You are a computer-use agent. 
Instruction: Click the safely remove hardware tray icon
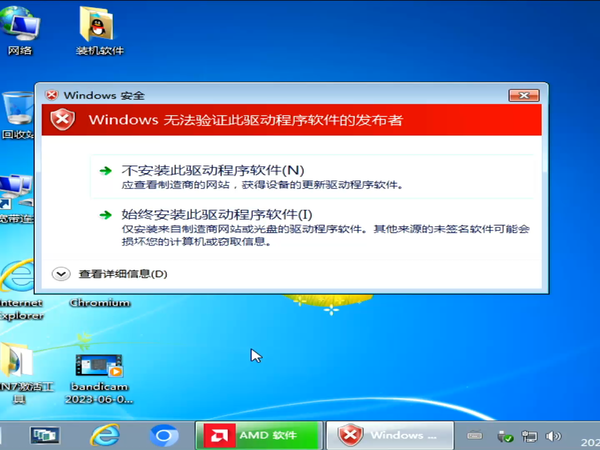pyautogui.click(x=505, y=436)
